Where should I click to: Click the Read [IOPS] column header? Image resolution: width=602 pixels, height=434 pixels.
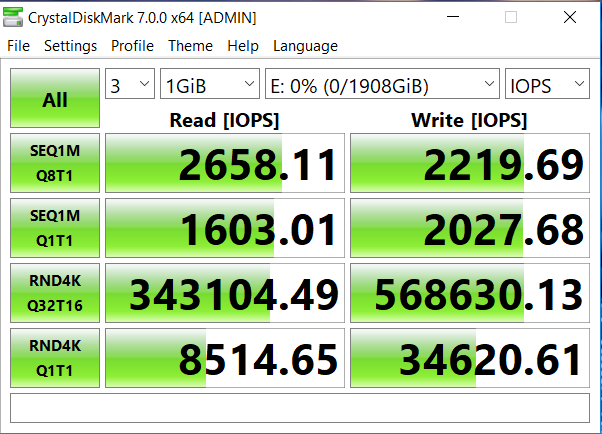(224, 120)
